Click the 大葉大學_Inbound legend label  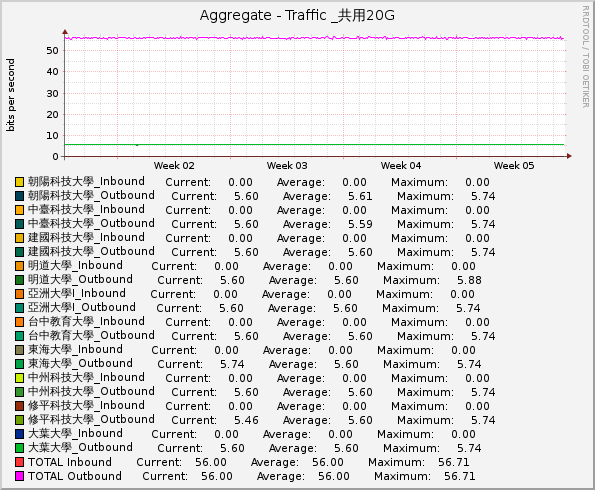[x=75, y=433]
